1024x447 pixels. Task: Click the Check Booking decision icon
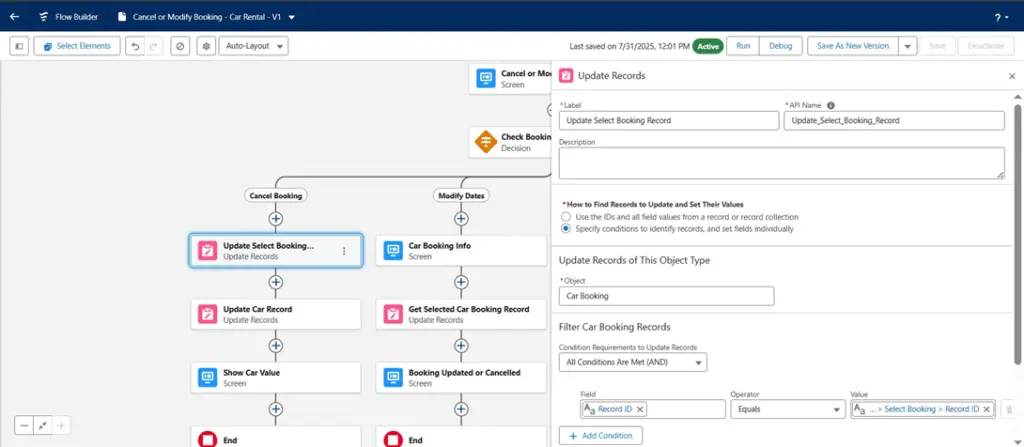pos(485,142)
